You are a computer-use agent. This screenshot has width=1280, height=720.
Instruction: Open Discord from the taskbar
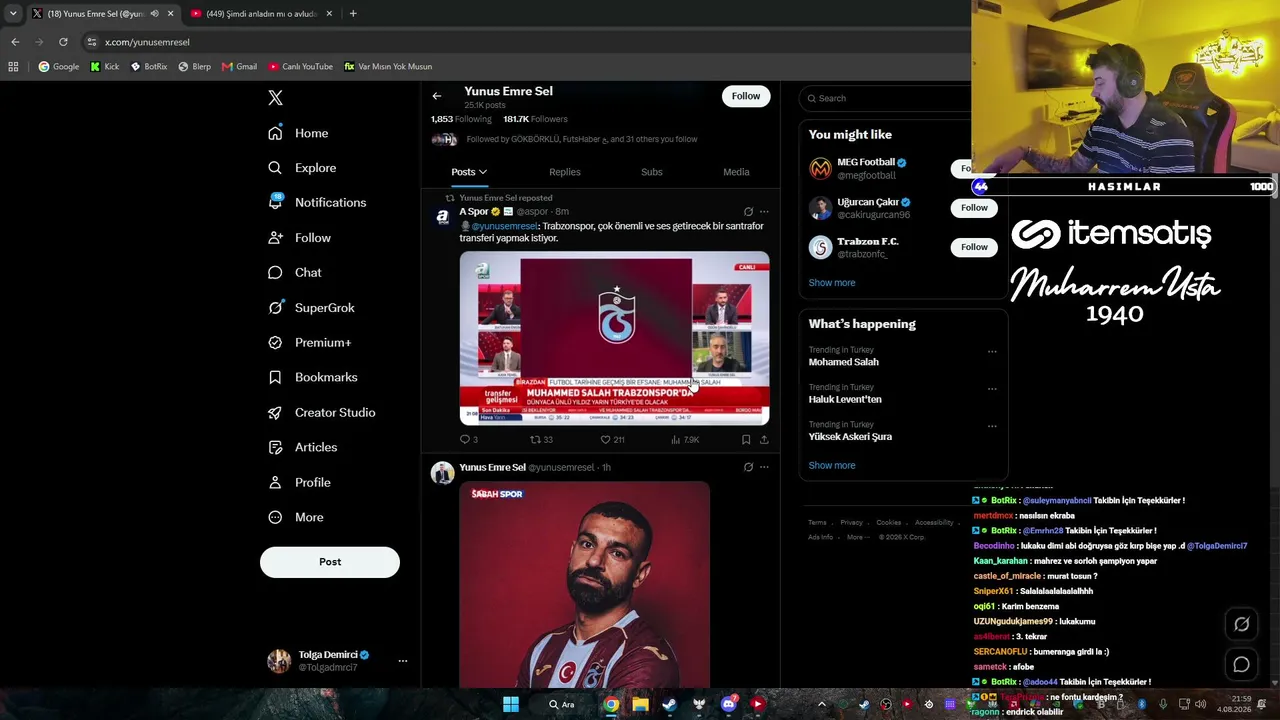coord(729,704)
